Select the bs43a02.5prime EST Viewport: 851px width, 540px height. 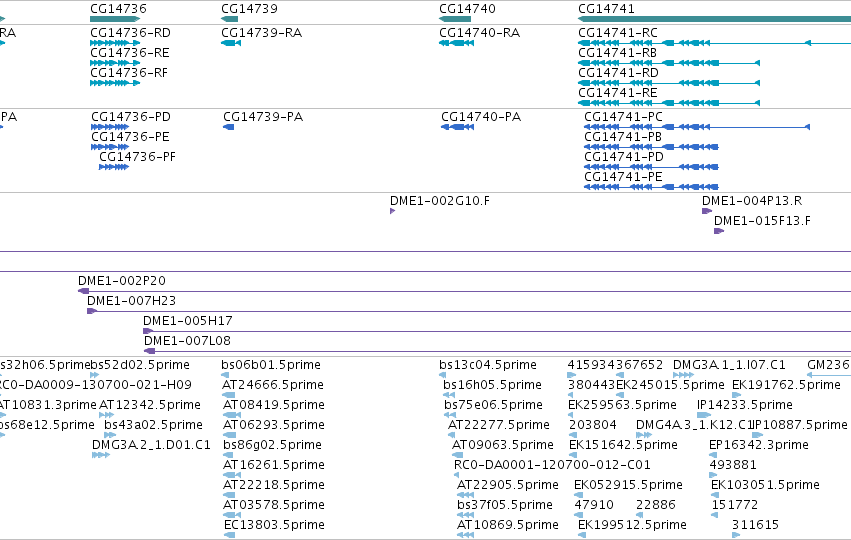[110, 435]
